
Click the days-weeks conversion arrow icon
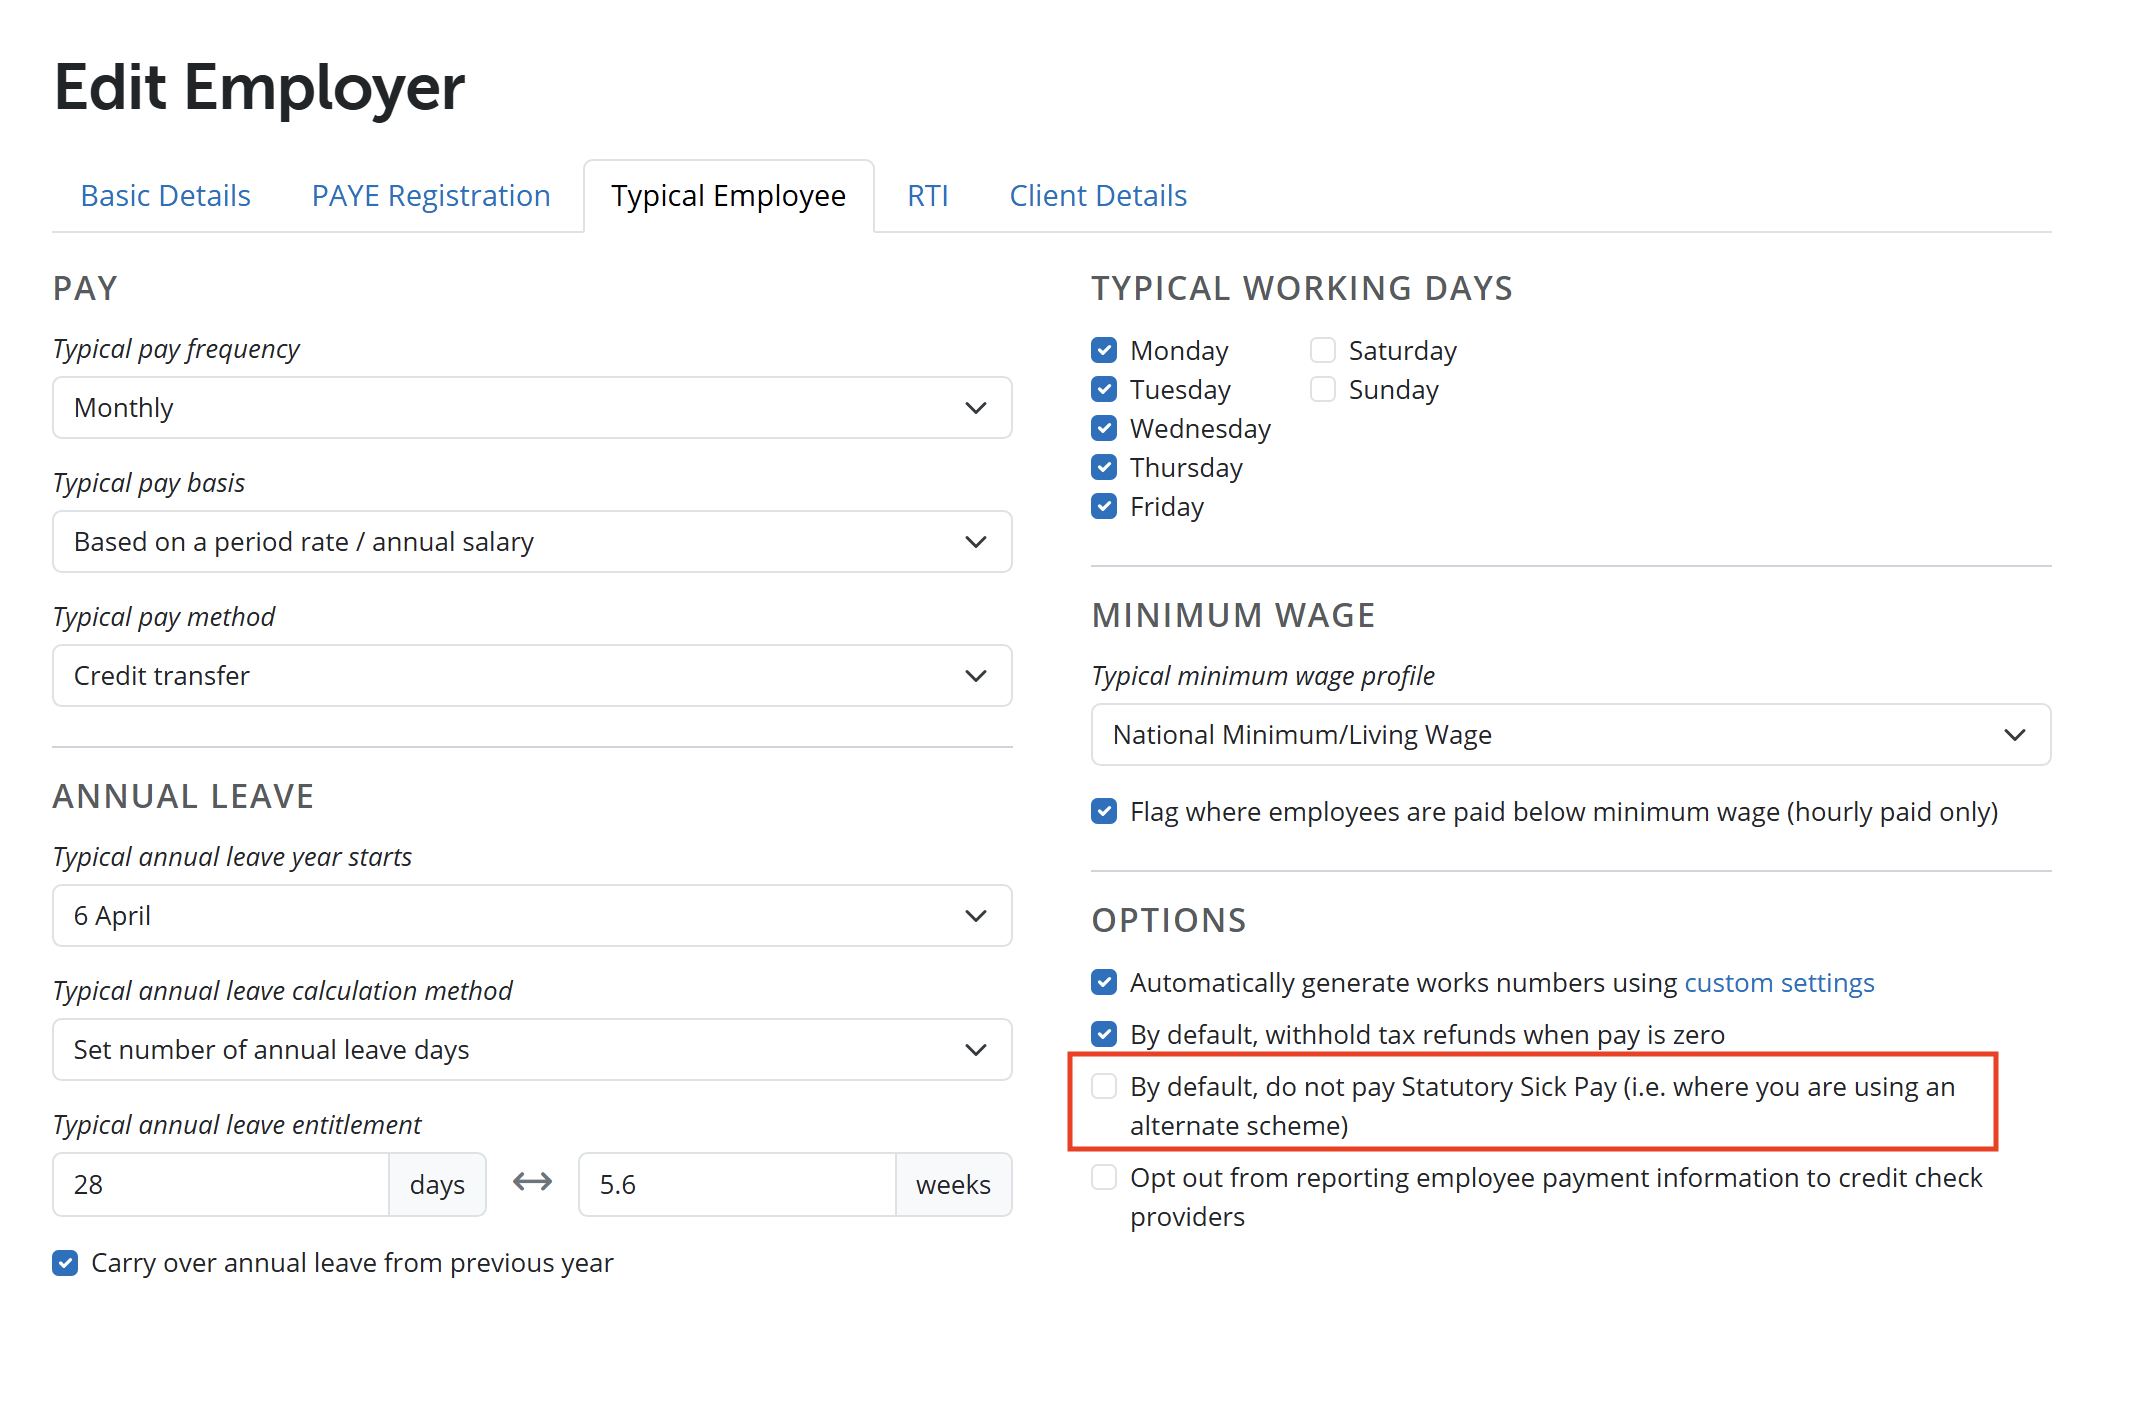(532, 1183)
